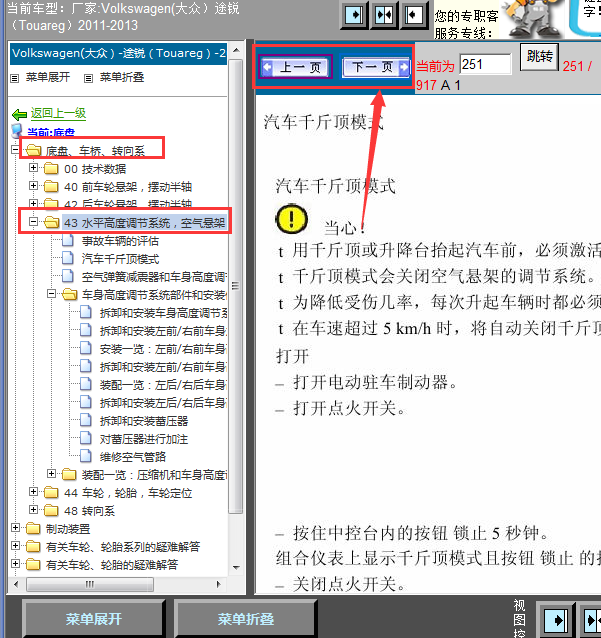Click the top center-split view icon

point(384,15)
